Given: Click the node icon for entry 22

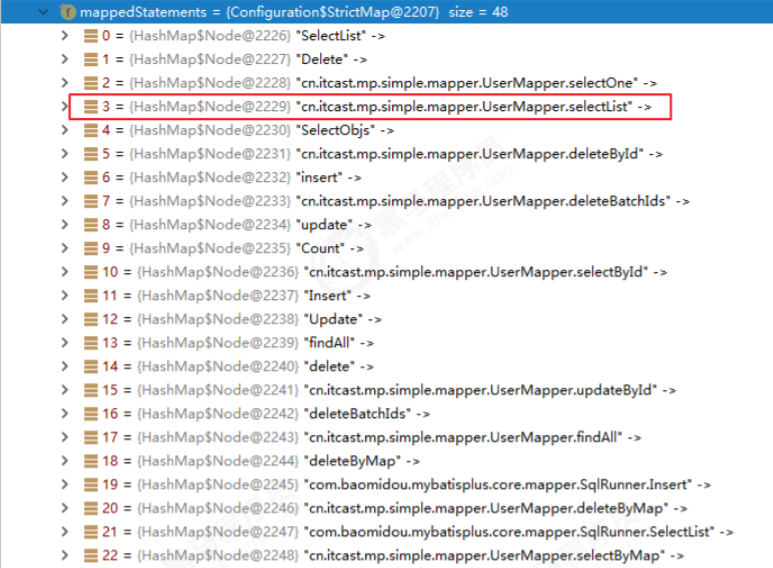Looking at the screenshot, I should 91,556.
